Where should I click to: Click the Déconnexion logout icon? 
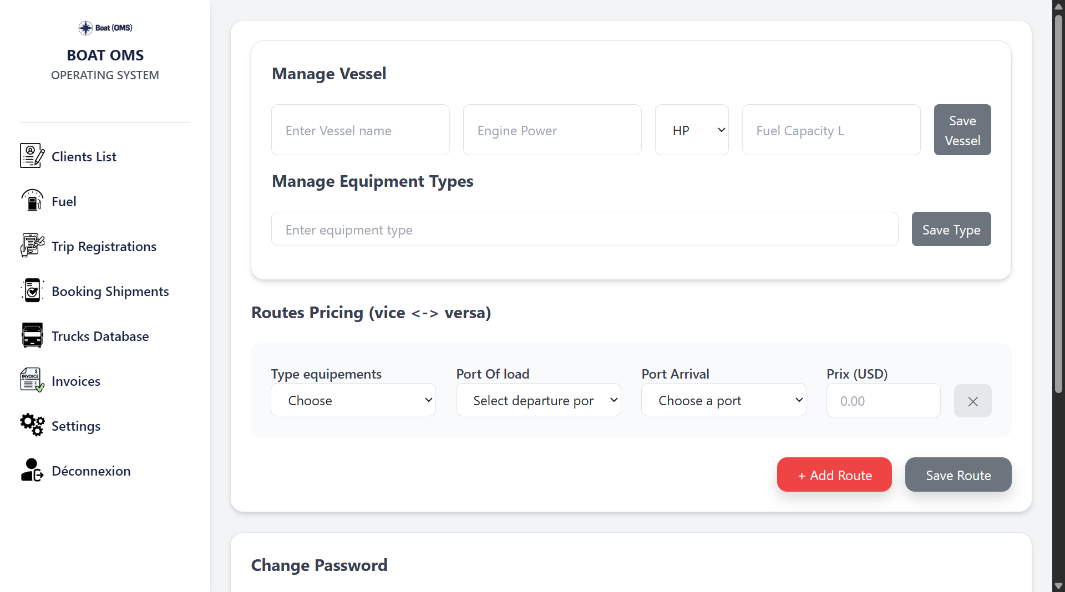(32, 471)
